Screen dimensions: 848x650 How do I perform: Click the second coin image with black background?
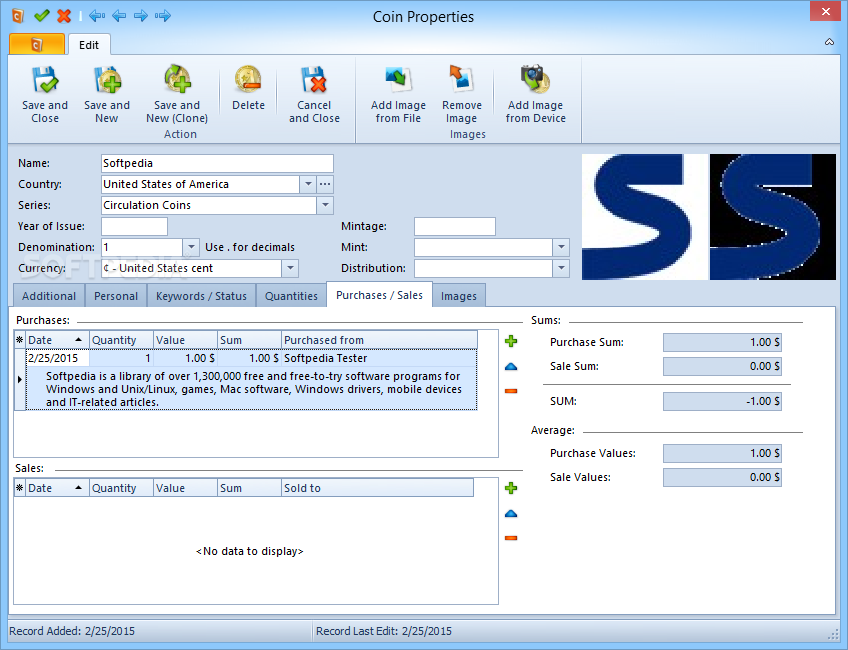773,217
